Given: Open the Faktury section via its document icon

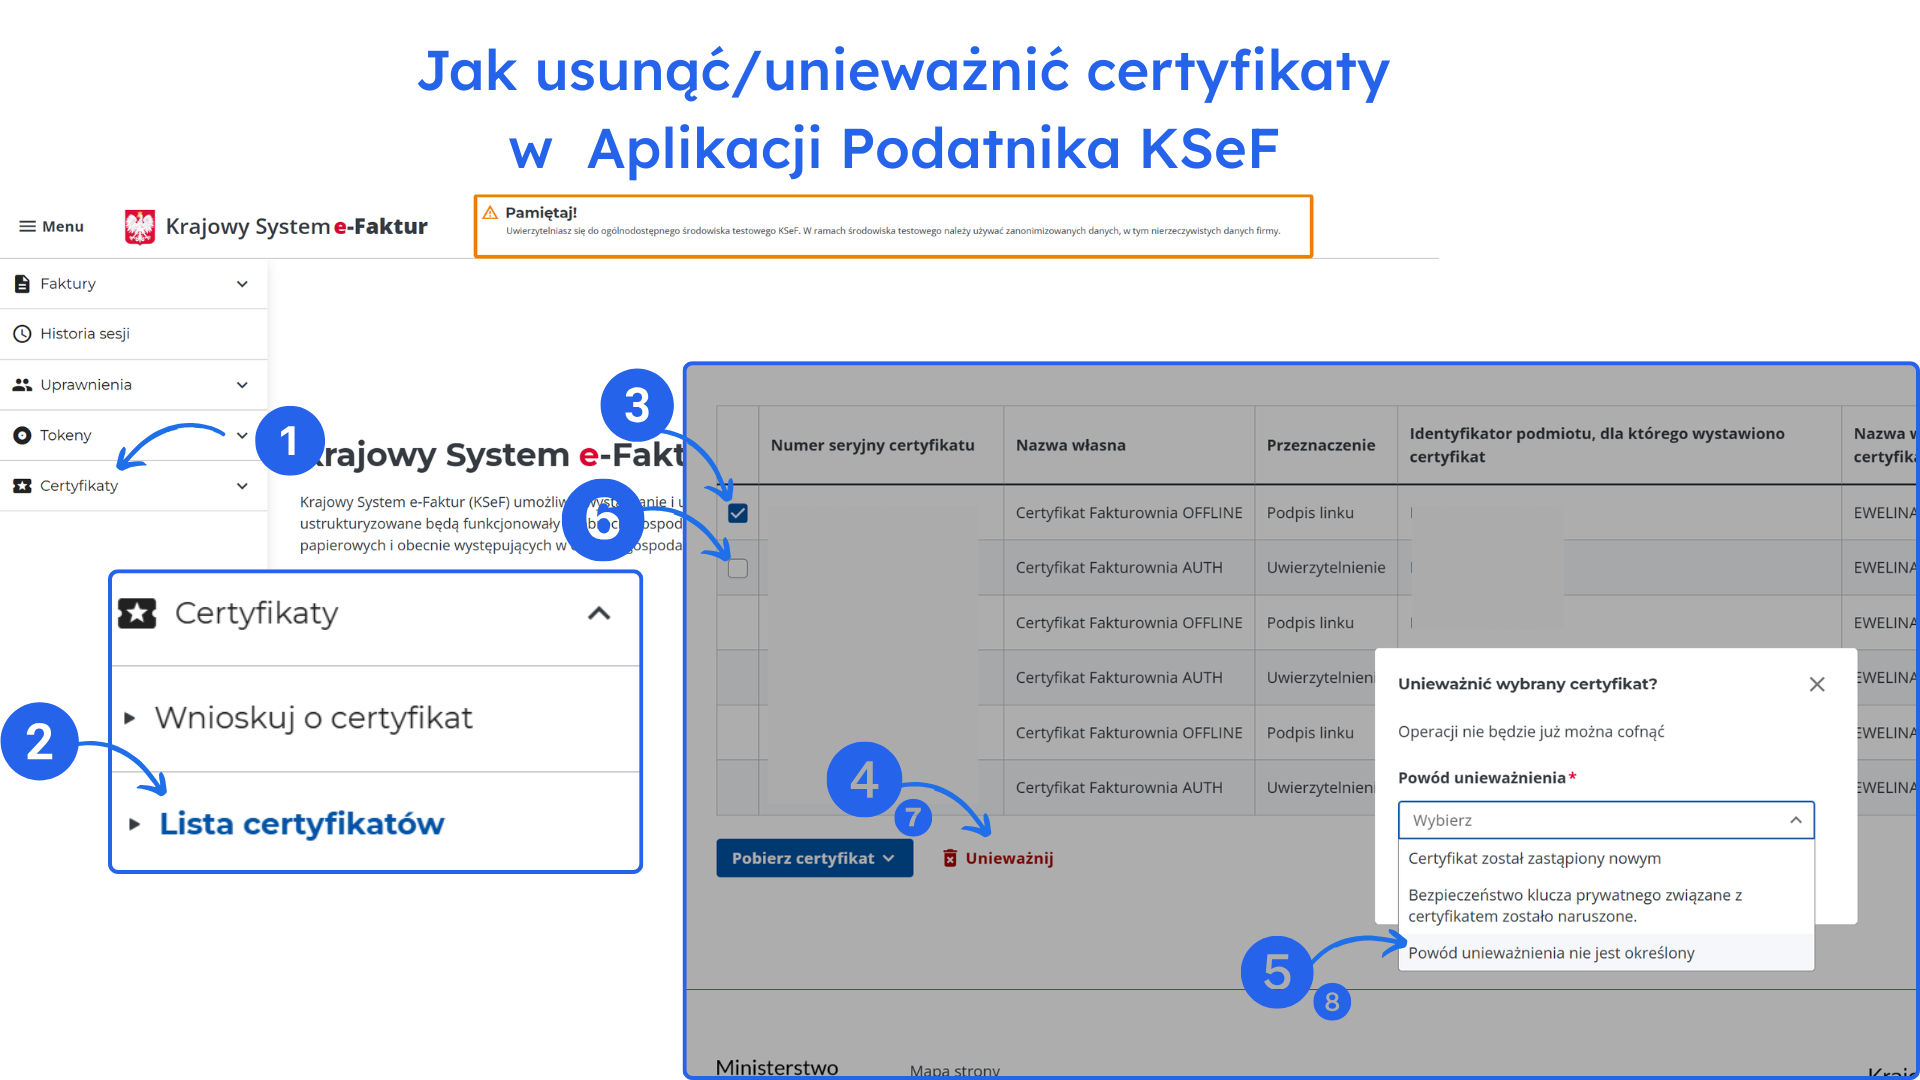Looking at the screenshot, I should pyautogui.click(x=22, y=283).
